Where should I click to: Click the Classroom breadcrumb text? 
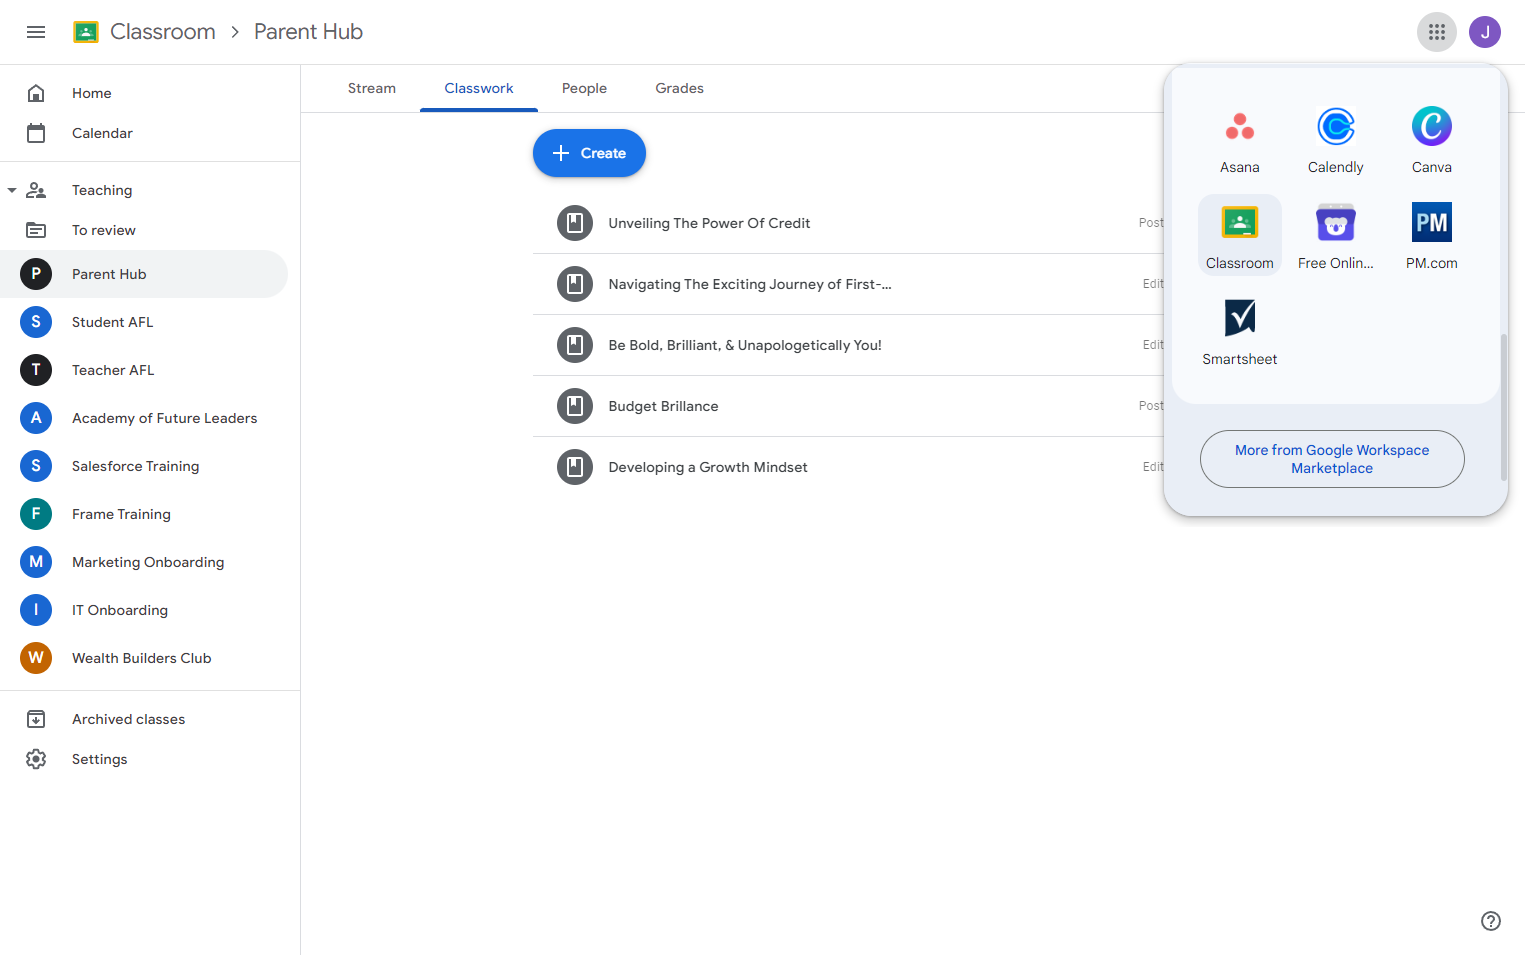coord(163,32)
